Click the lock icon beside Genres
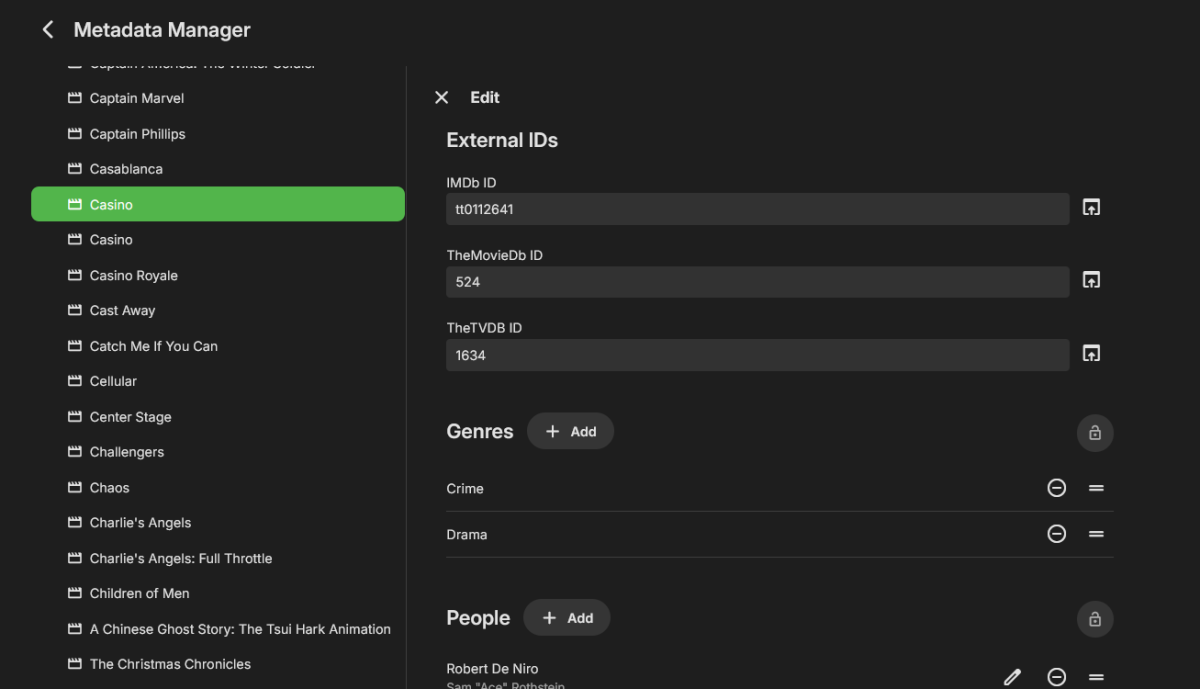This screenshot has width=1200, height=689. (1094, 433)
